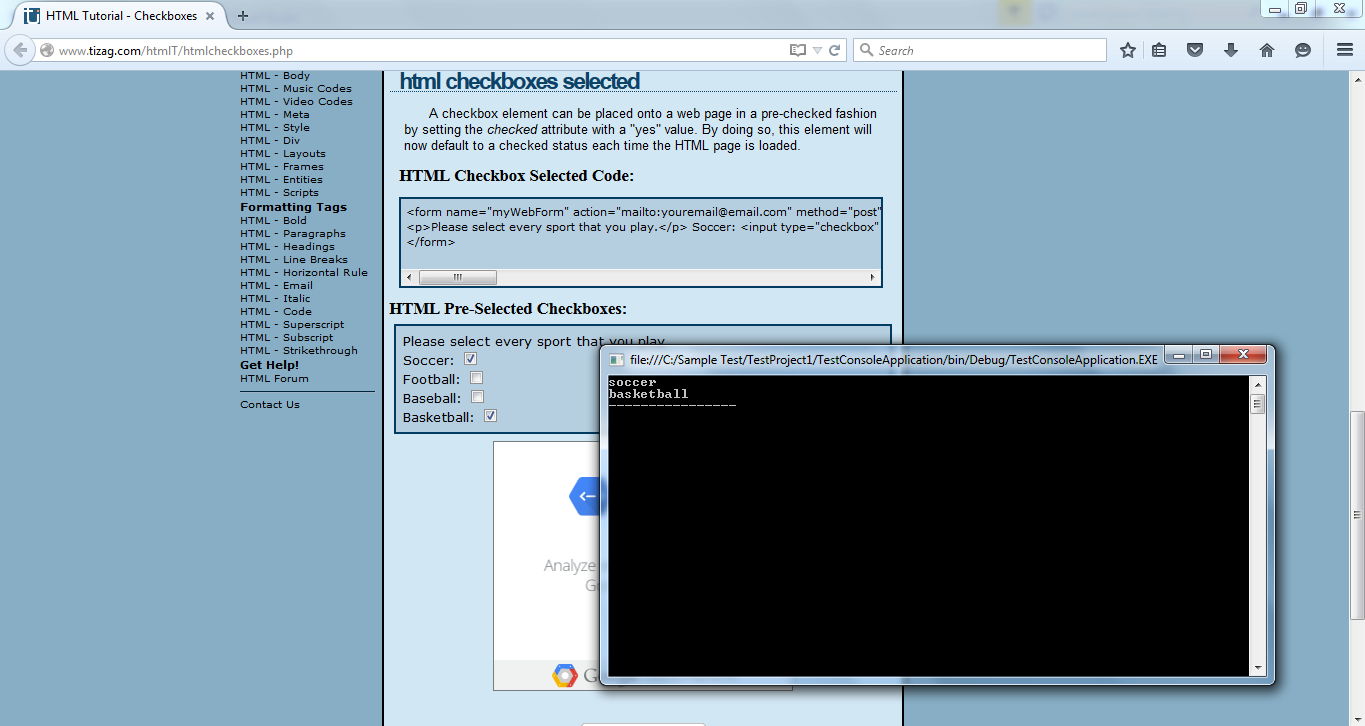Open the HTML - Meta link
1365x726 pixels.
pos(275,114)
